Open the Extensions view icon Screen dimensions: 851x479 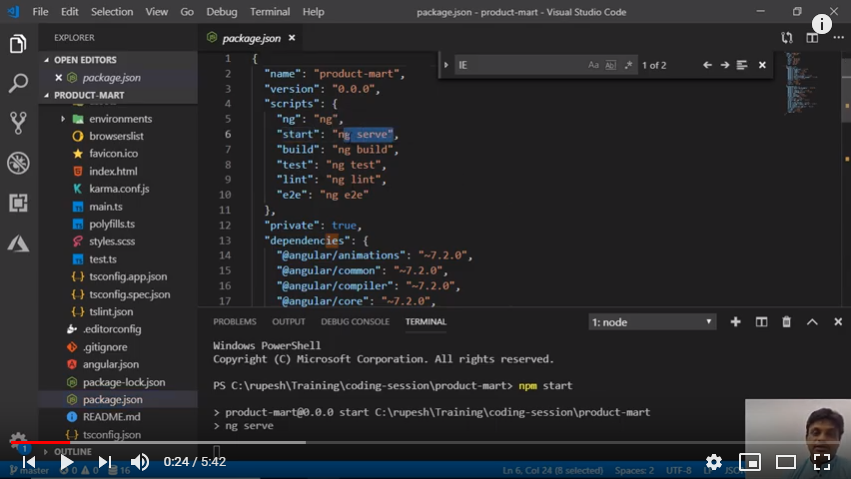coord(18,203)
